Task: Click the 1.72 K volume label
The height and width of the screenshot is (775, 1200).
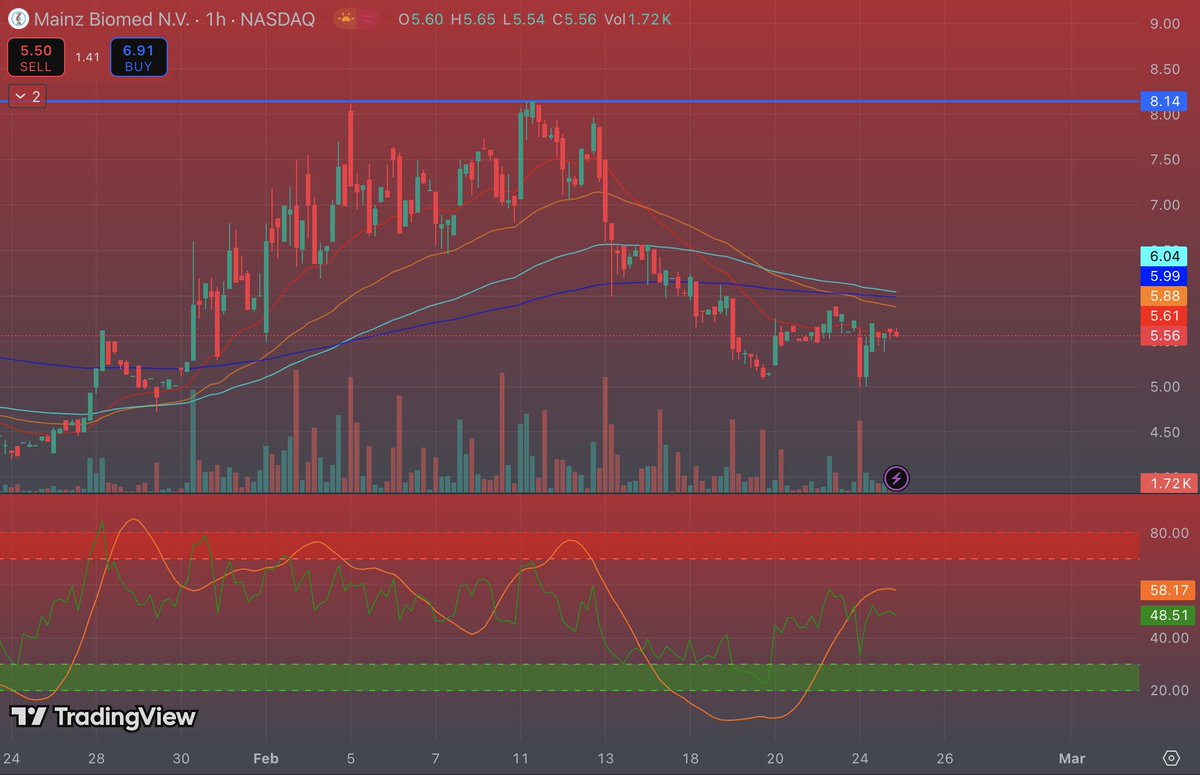Action: [1168, 484]
